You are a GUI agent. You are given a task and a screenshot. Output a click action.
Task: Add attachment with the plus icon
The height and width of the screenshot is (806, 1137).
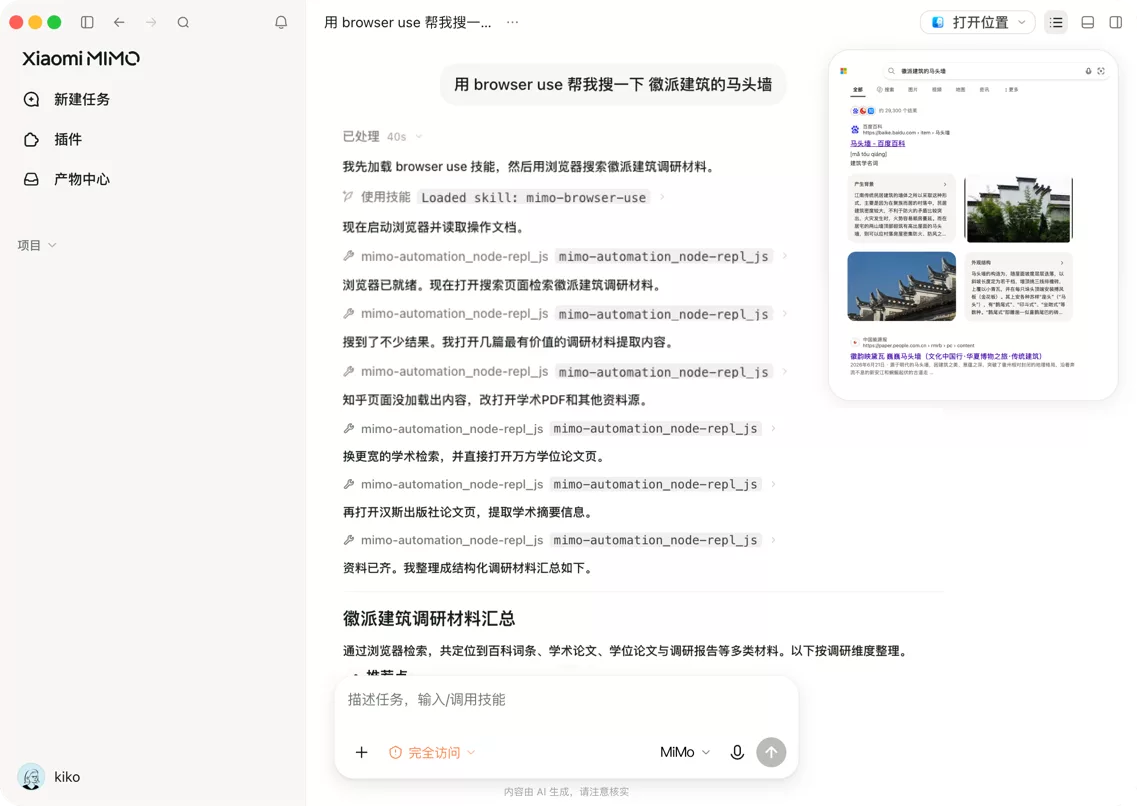click(x=361, y=752)
